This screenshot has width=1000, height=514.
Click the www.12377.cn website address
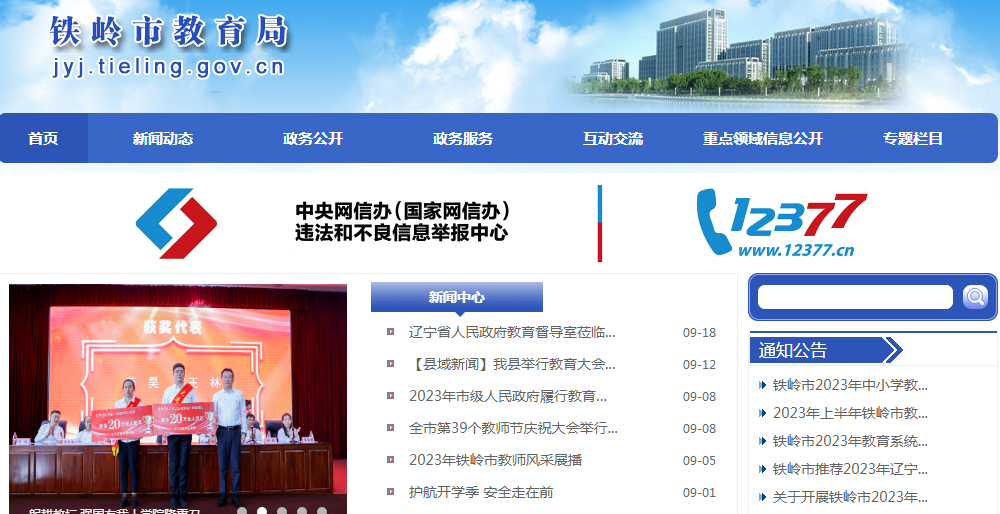click(796, 250)
